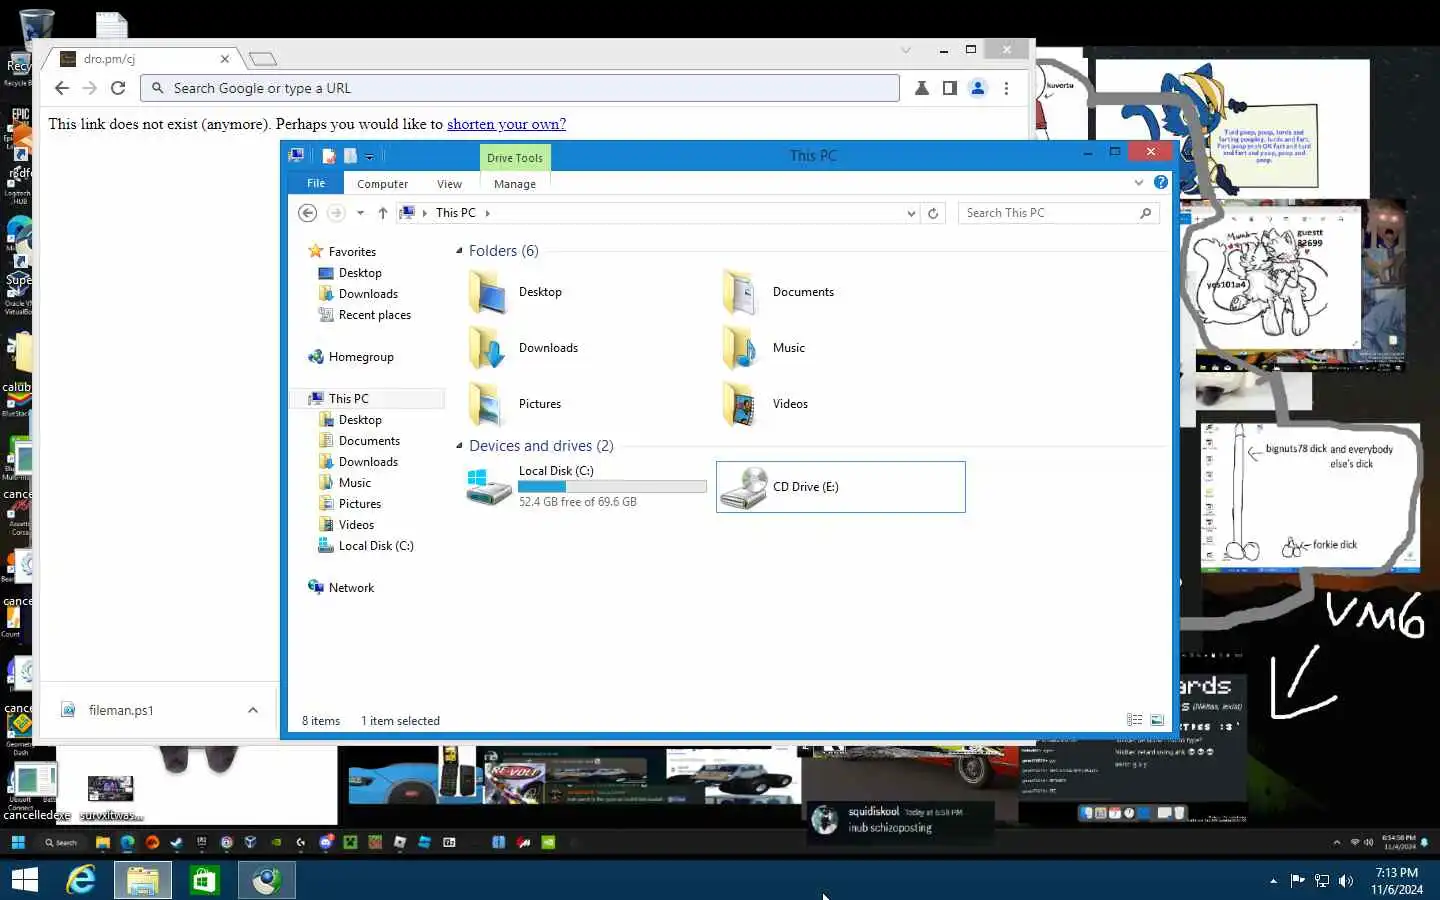Click the Drive Tools contextual tab header
The height and width of the screenshot is (900, 1440).
[515, 158]
